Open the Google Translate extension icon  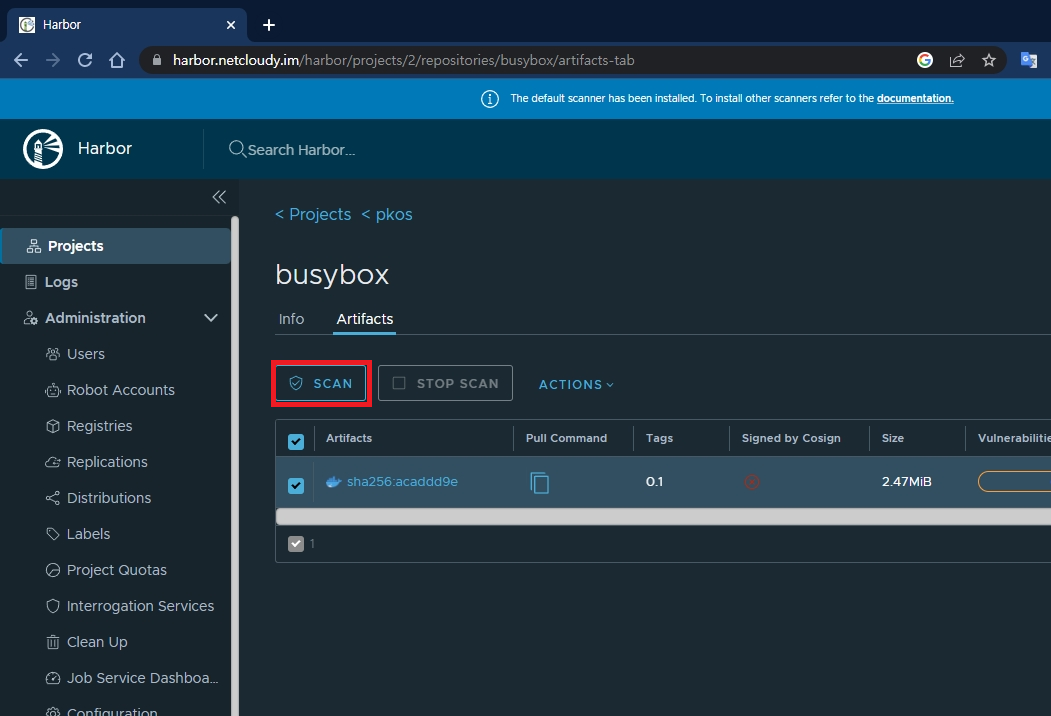point(1029,60)
